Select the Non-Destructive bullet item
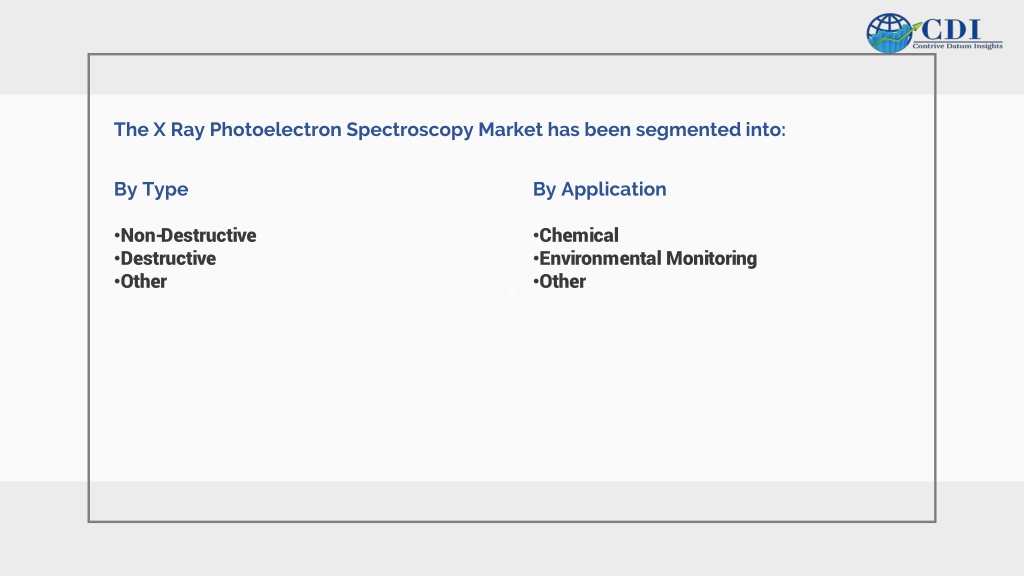This screenshot has width=1024, height=576. tap(185, 235)
